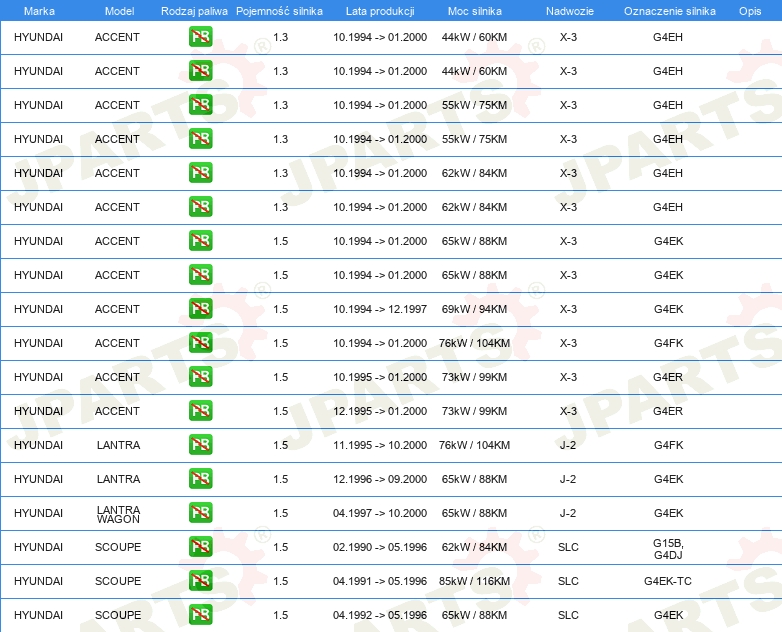Viewport: 782px width, 632px height.
Task: Select the 11.1995 -> 10.2000 date cell
Action: [380, 445]
